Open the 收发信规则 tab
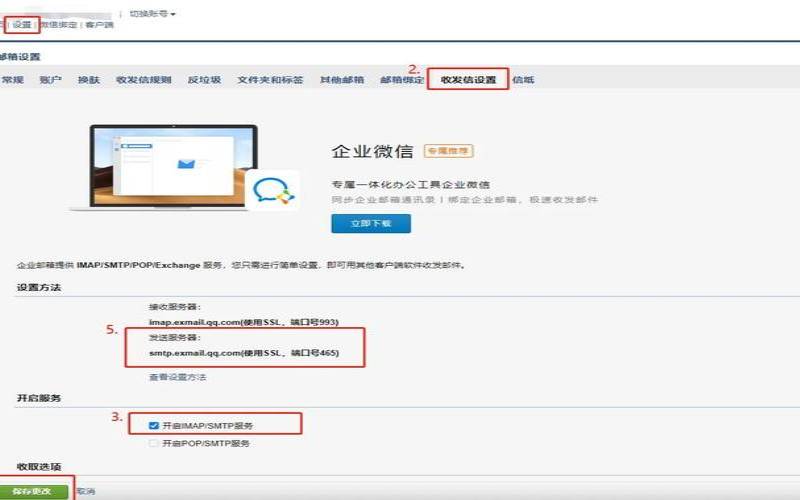This screenshot has height=500, width=800. (144, 80)
